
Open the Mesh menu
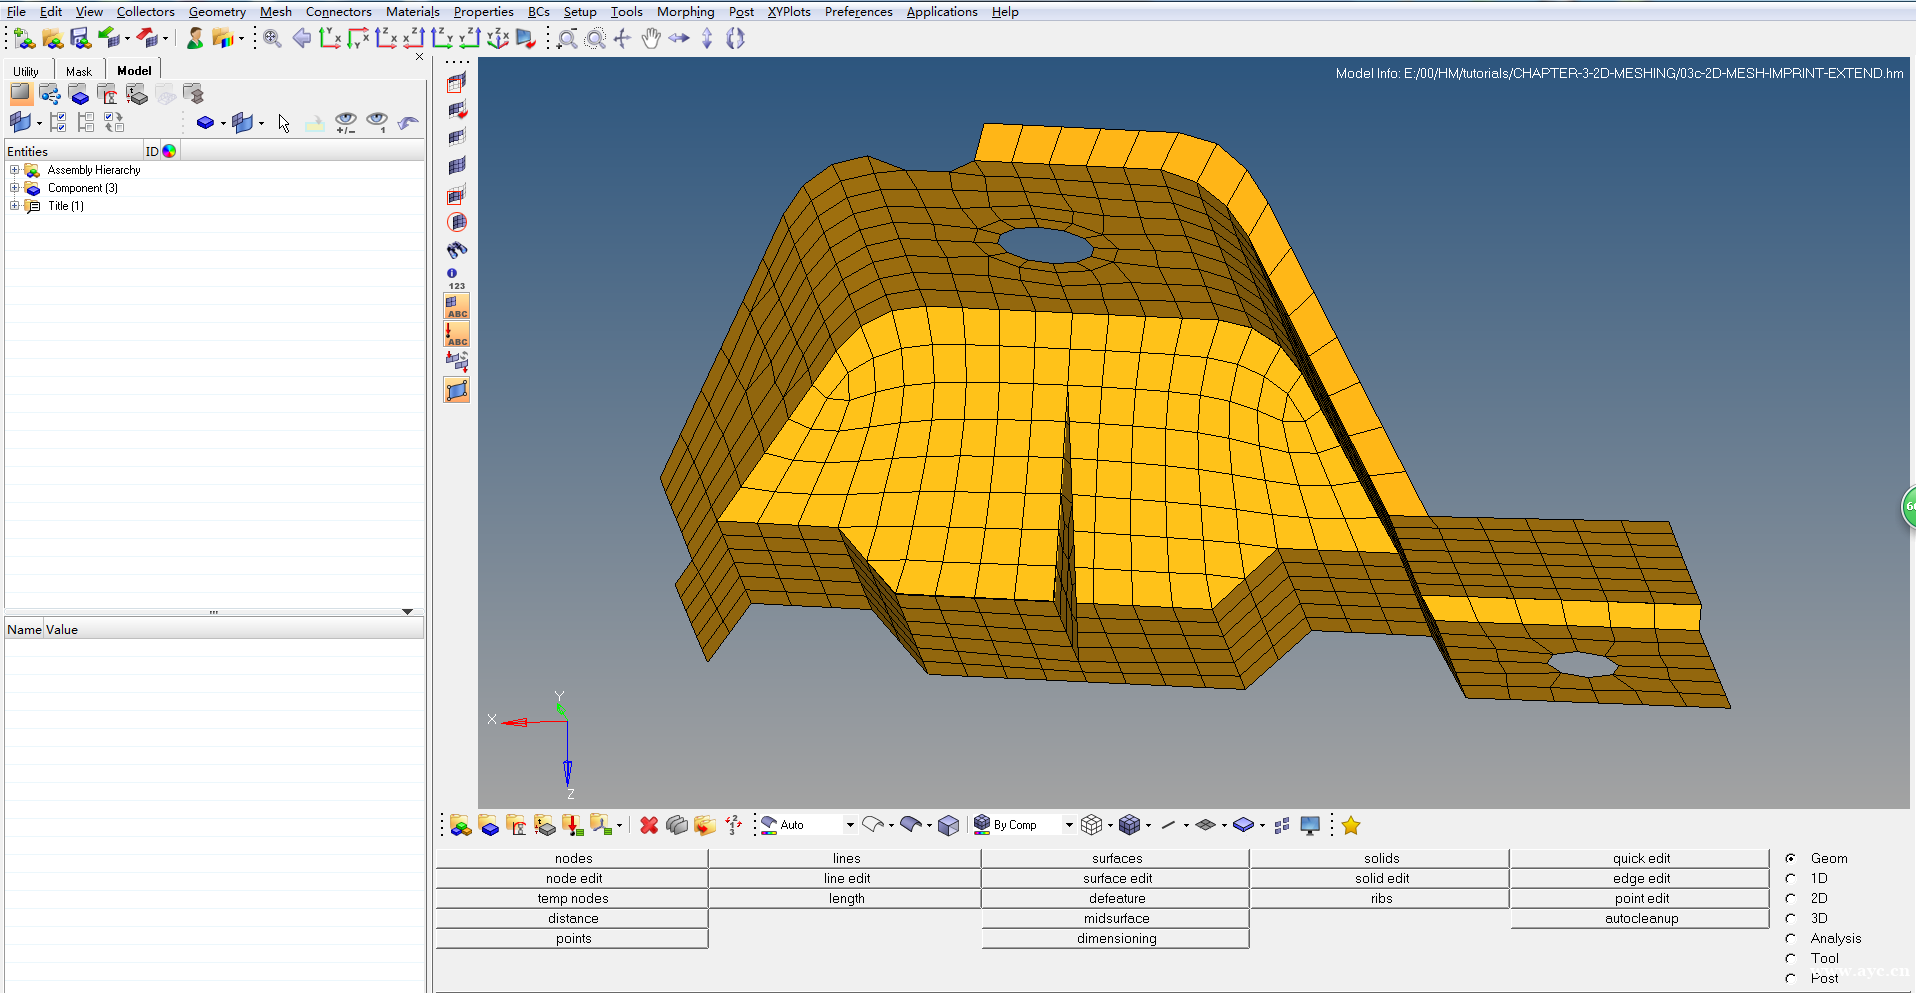click(275, 12)
